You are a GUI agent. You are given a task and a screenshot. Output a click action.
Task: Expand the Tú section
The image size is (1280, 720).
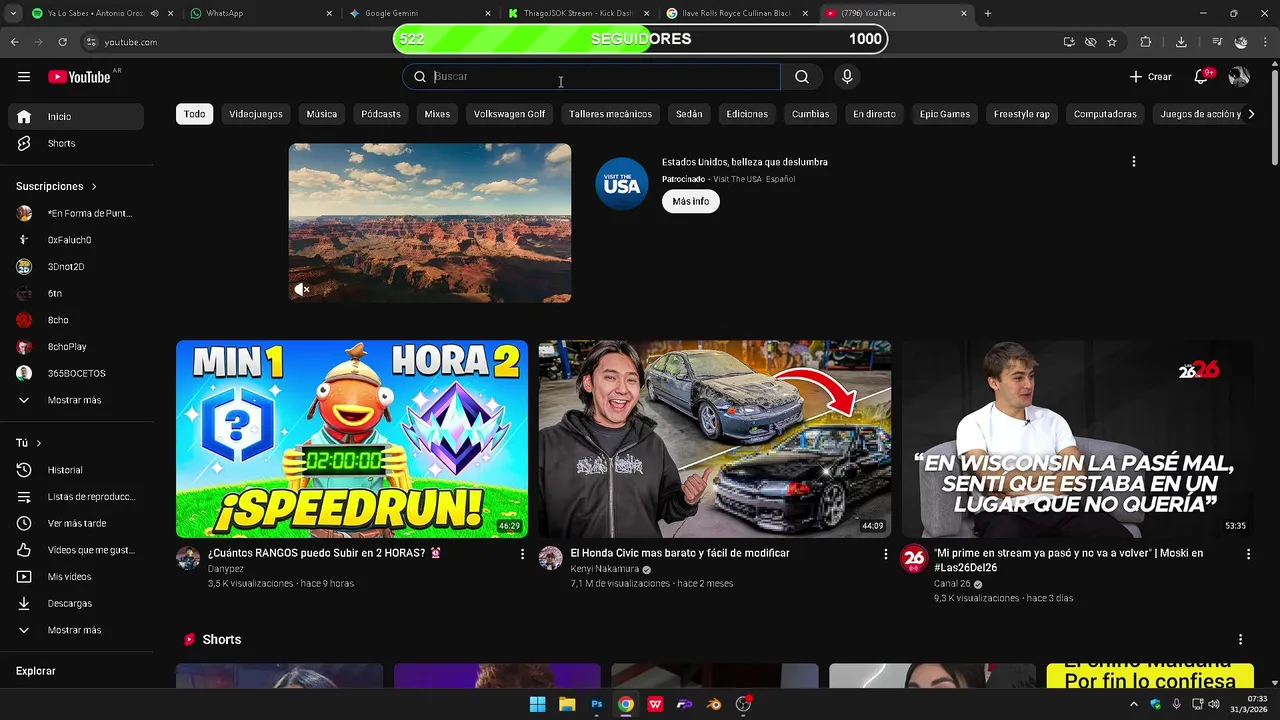[29, 443]
